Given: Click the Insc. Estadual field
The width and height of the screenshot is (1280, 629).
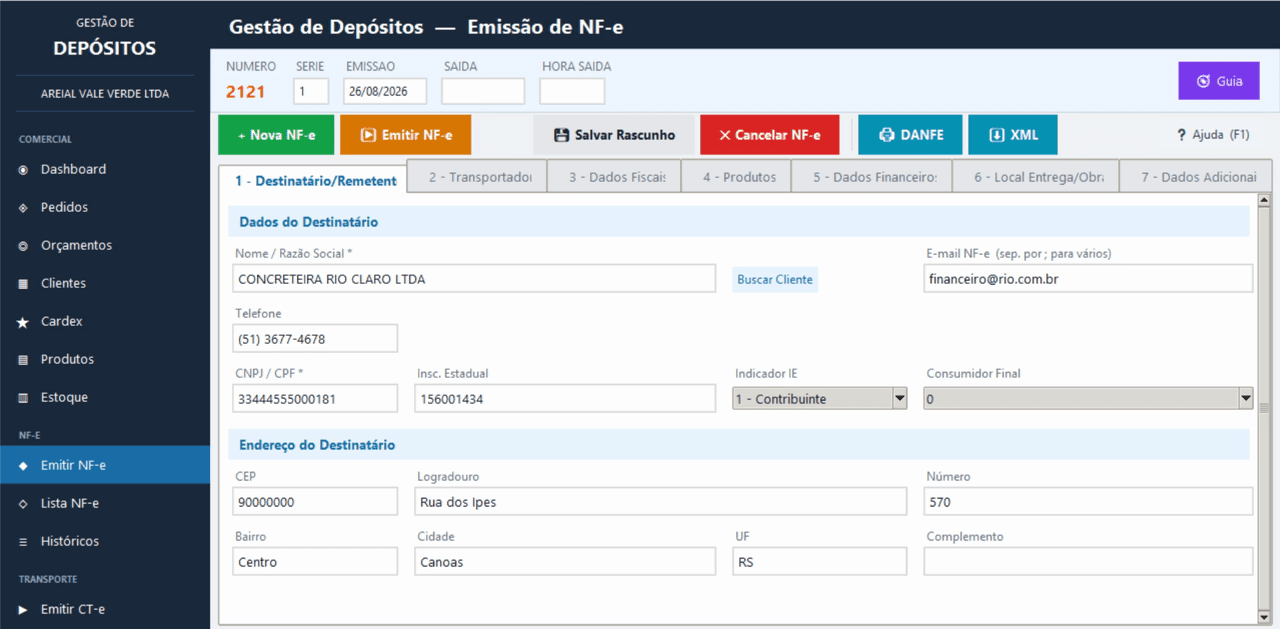Looking at the screenshot, I should (565, 399).
